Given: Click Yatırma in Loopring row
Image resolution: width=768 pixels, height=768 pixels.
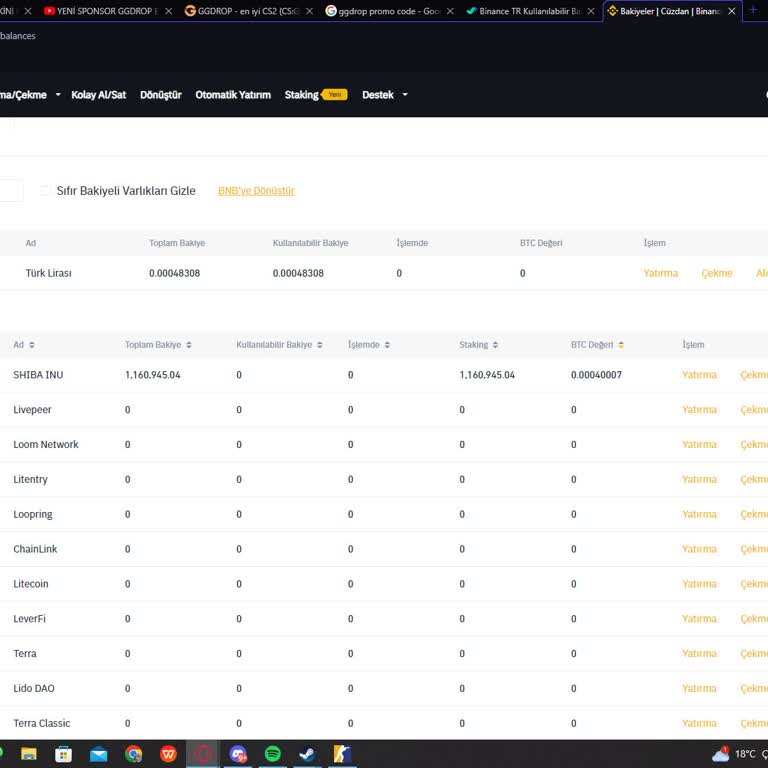Looking at the screenshot, I should (699, 514).
